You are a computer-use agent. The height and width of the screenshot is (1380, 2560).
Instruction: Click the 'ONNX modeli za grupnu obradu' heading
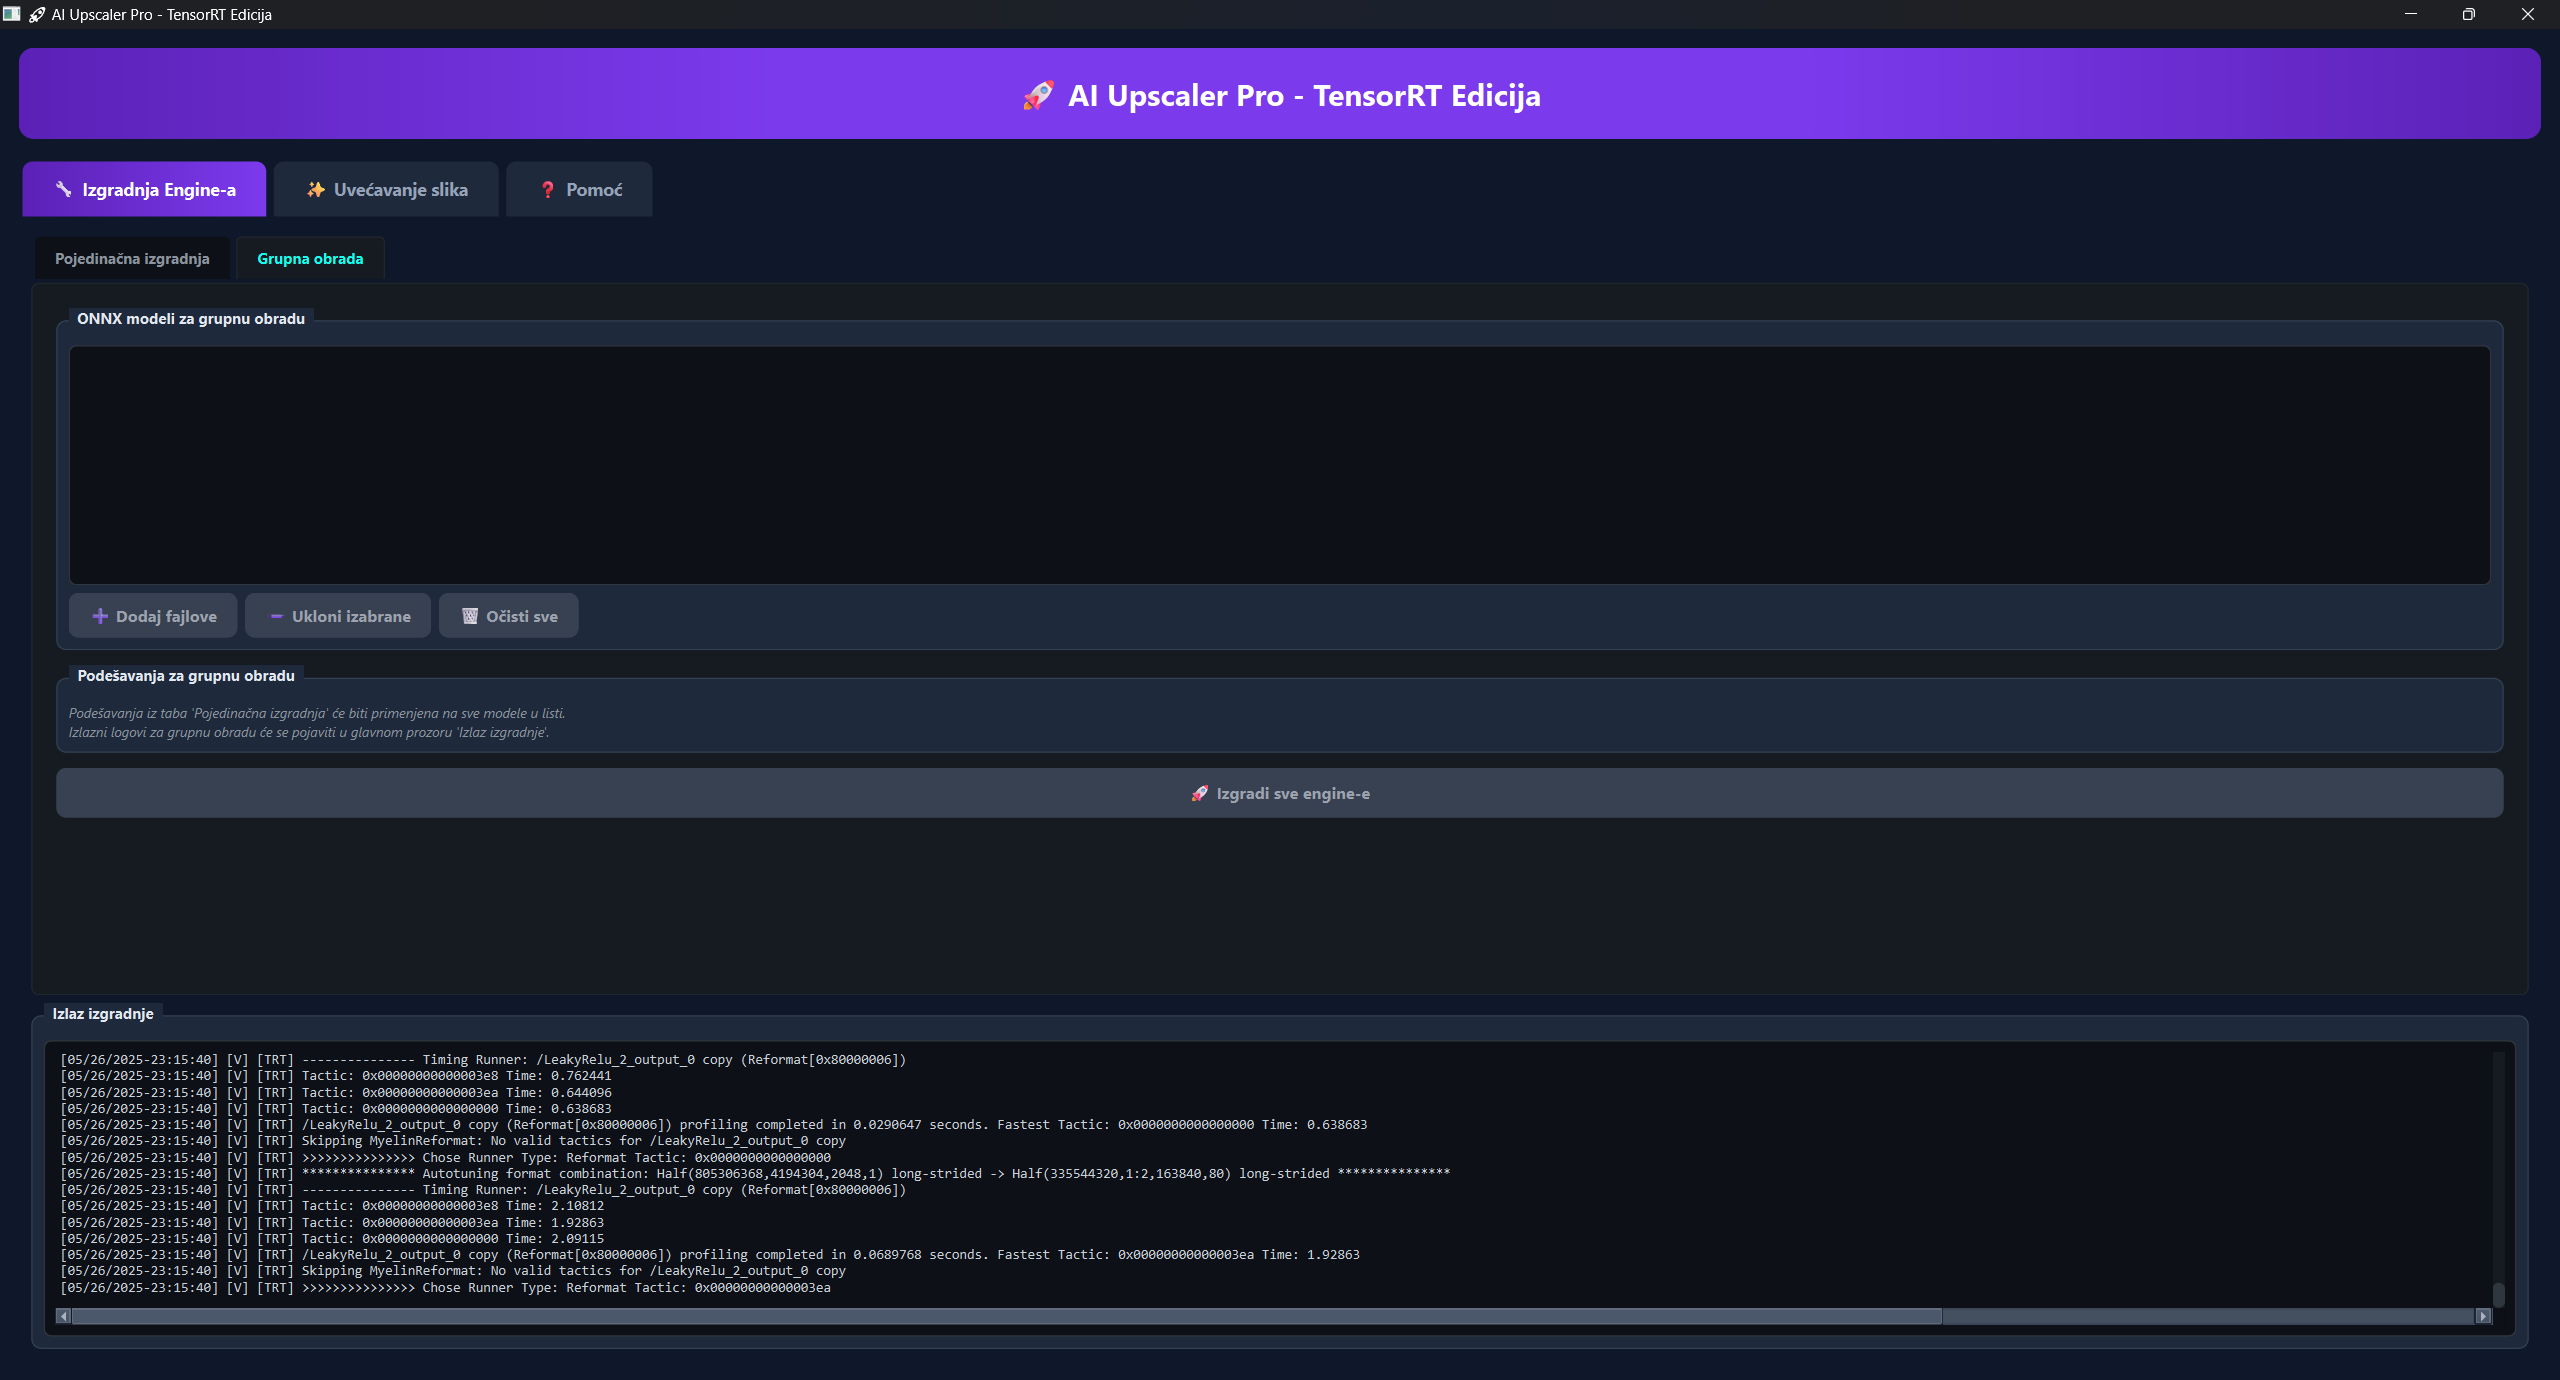191,319
